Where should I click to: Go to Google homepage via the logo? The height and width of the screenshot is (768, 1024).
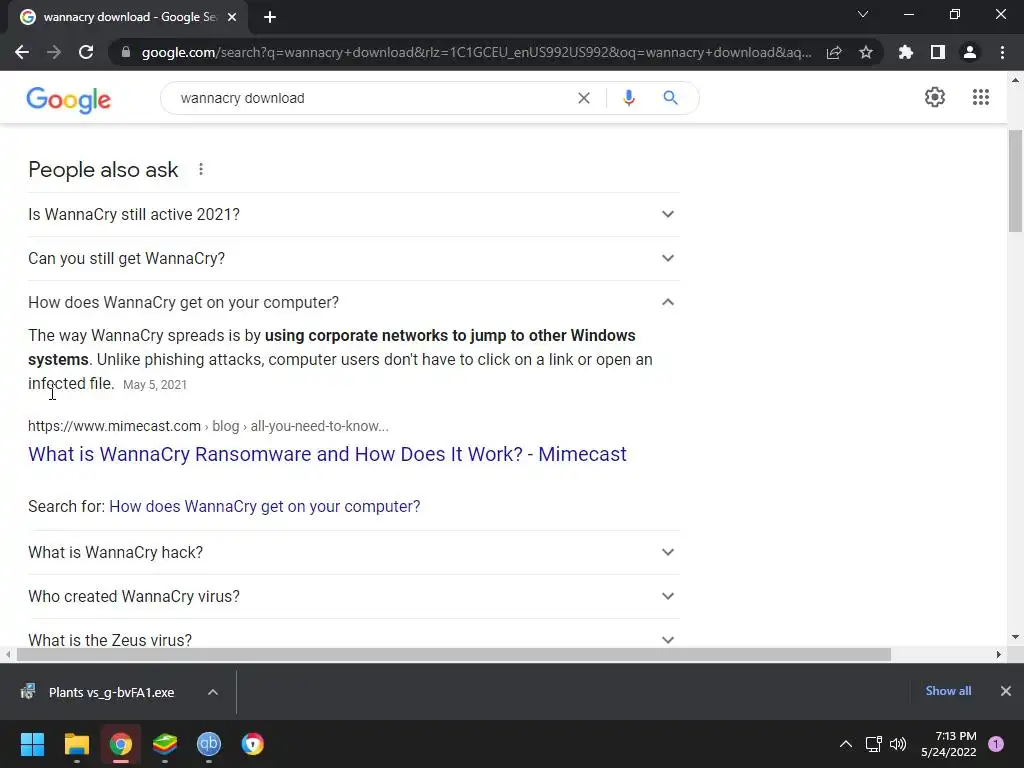click(69, 99)
